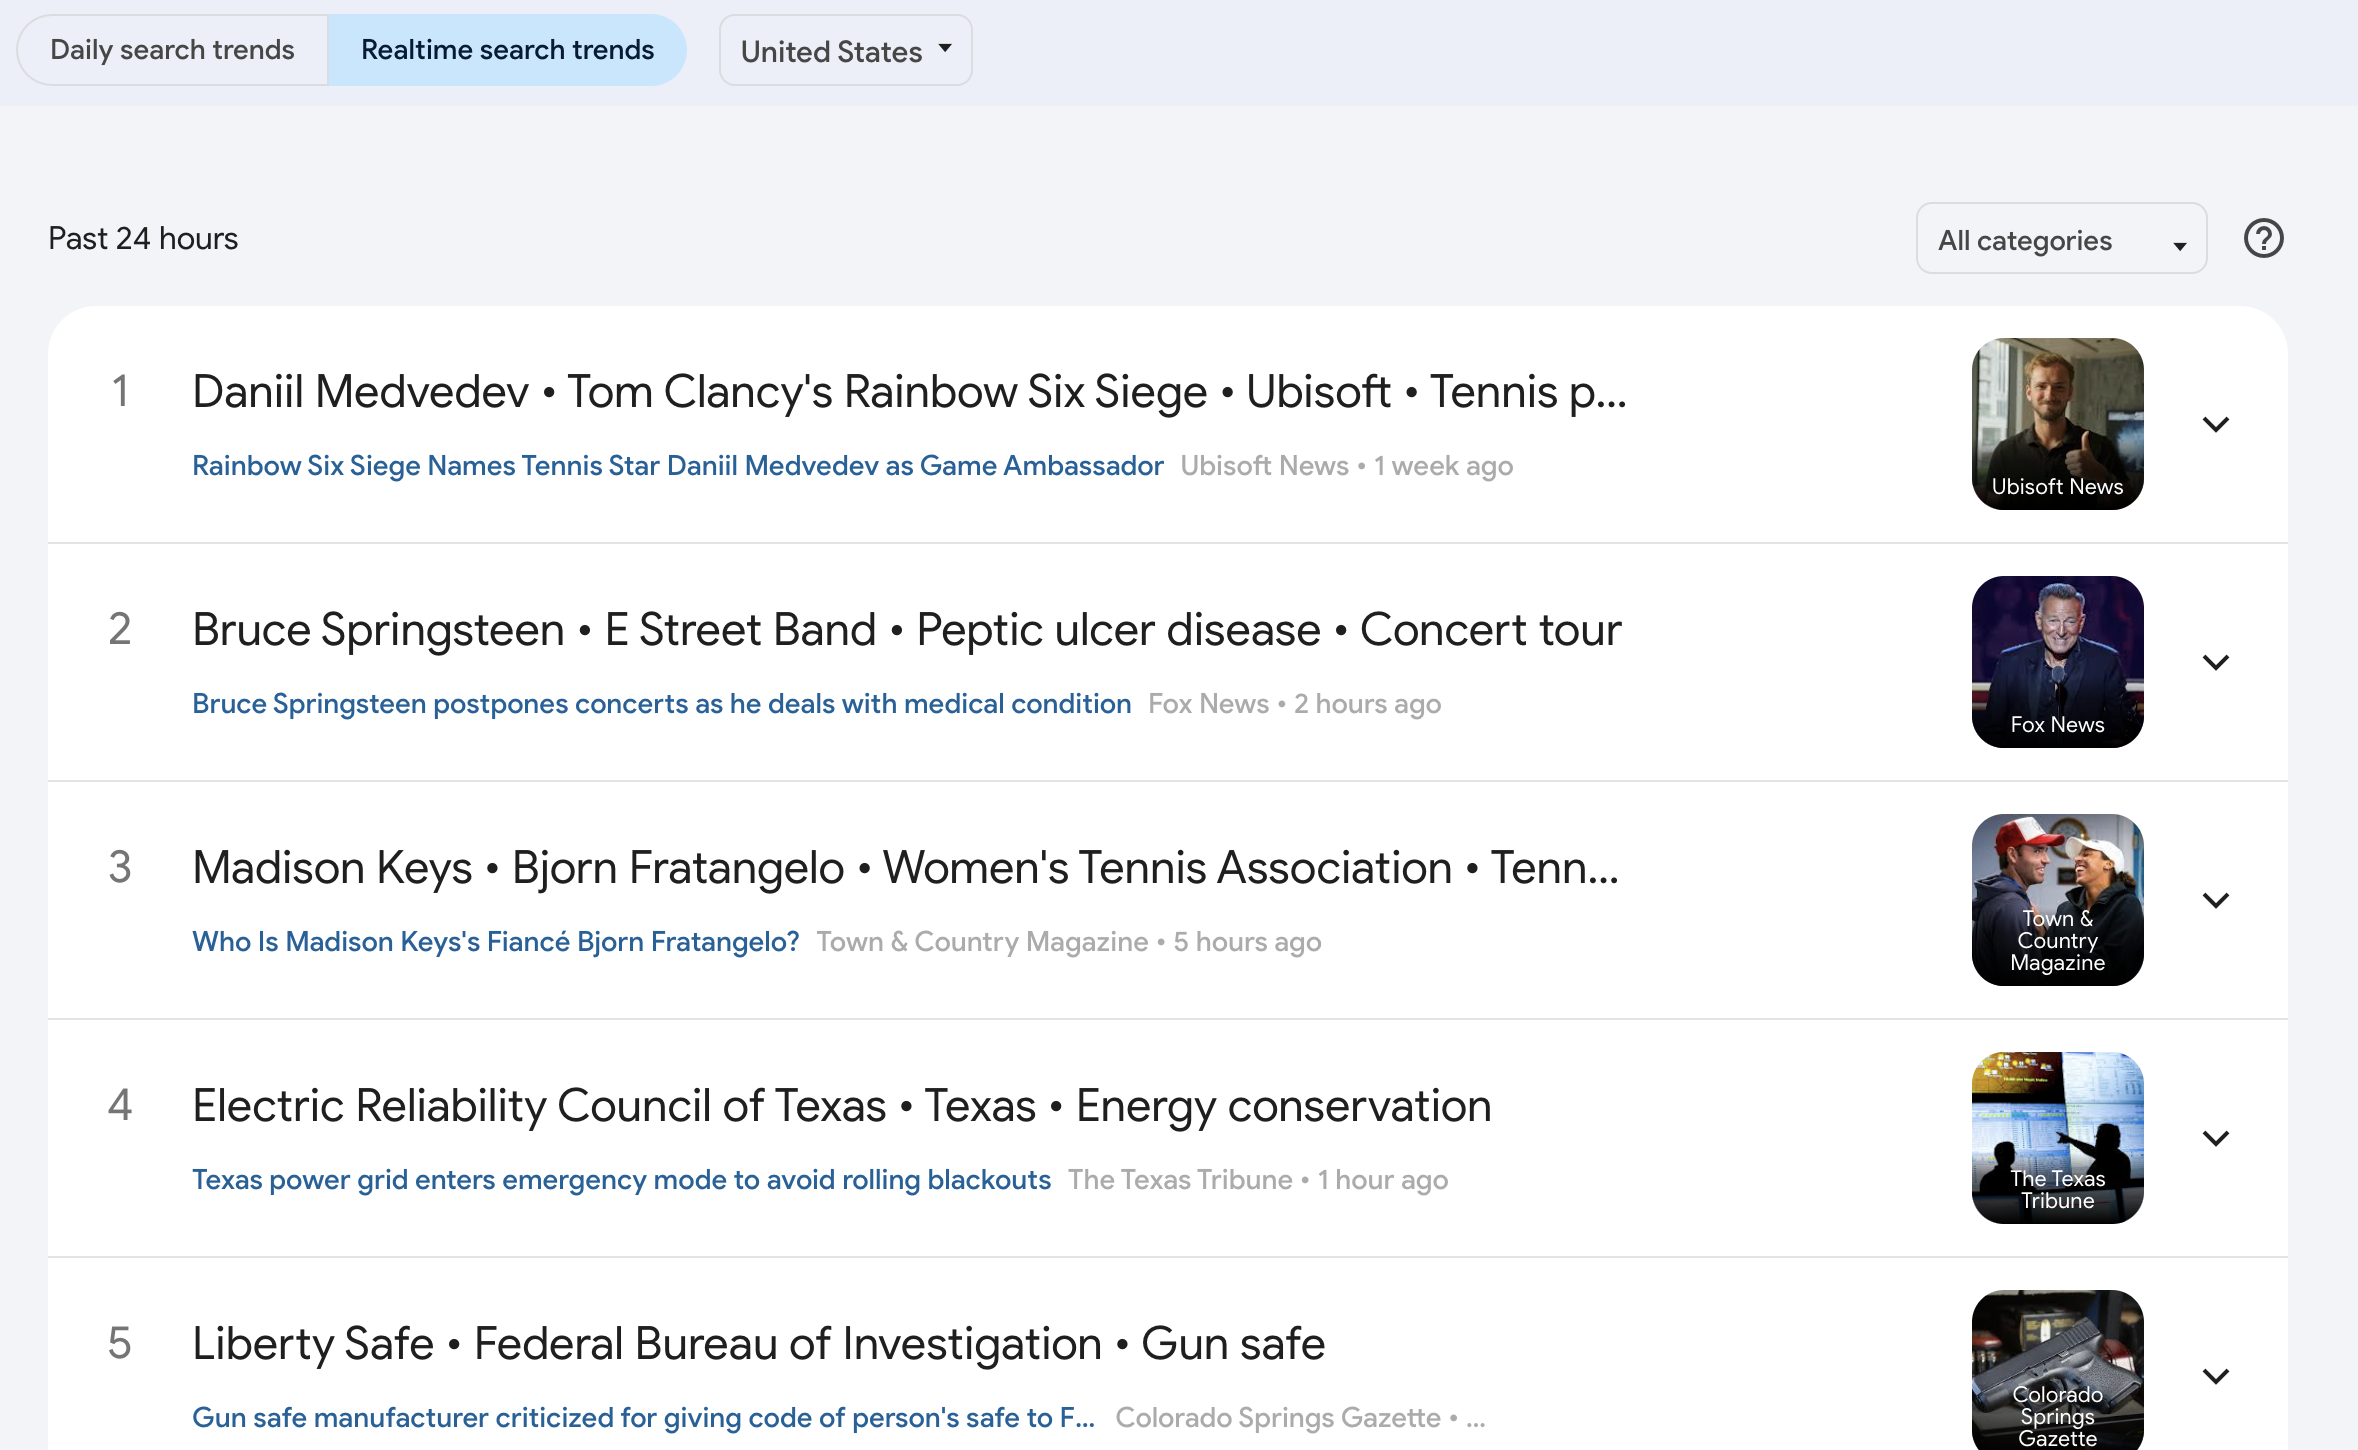Screen dimensions: 2358x1450
Task: Click The Texas Tribune thumbnail
Action: coord(2057,1138)
